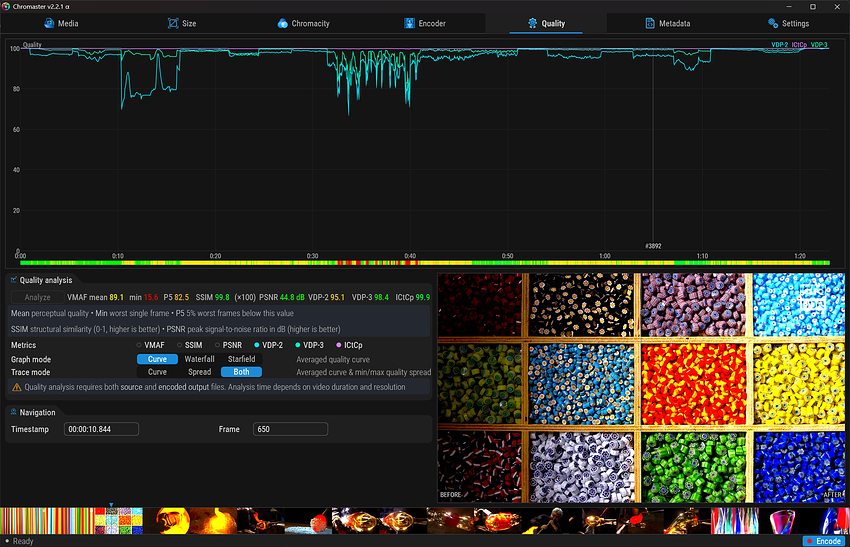Click the Media tab icon
This screenshot has width=850, height=547.
pos(49,23)
